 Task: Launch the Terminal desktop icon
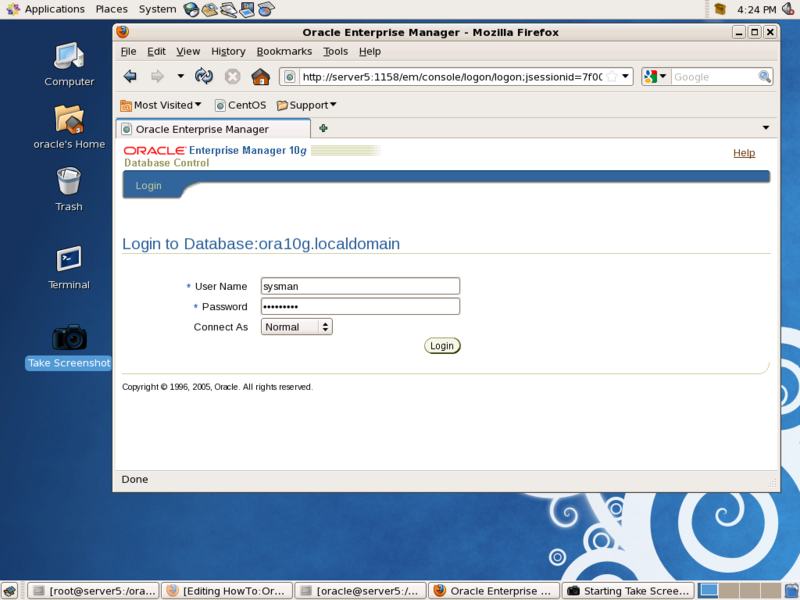[x=69, y=268]
